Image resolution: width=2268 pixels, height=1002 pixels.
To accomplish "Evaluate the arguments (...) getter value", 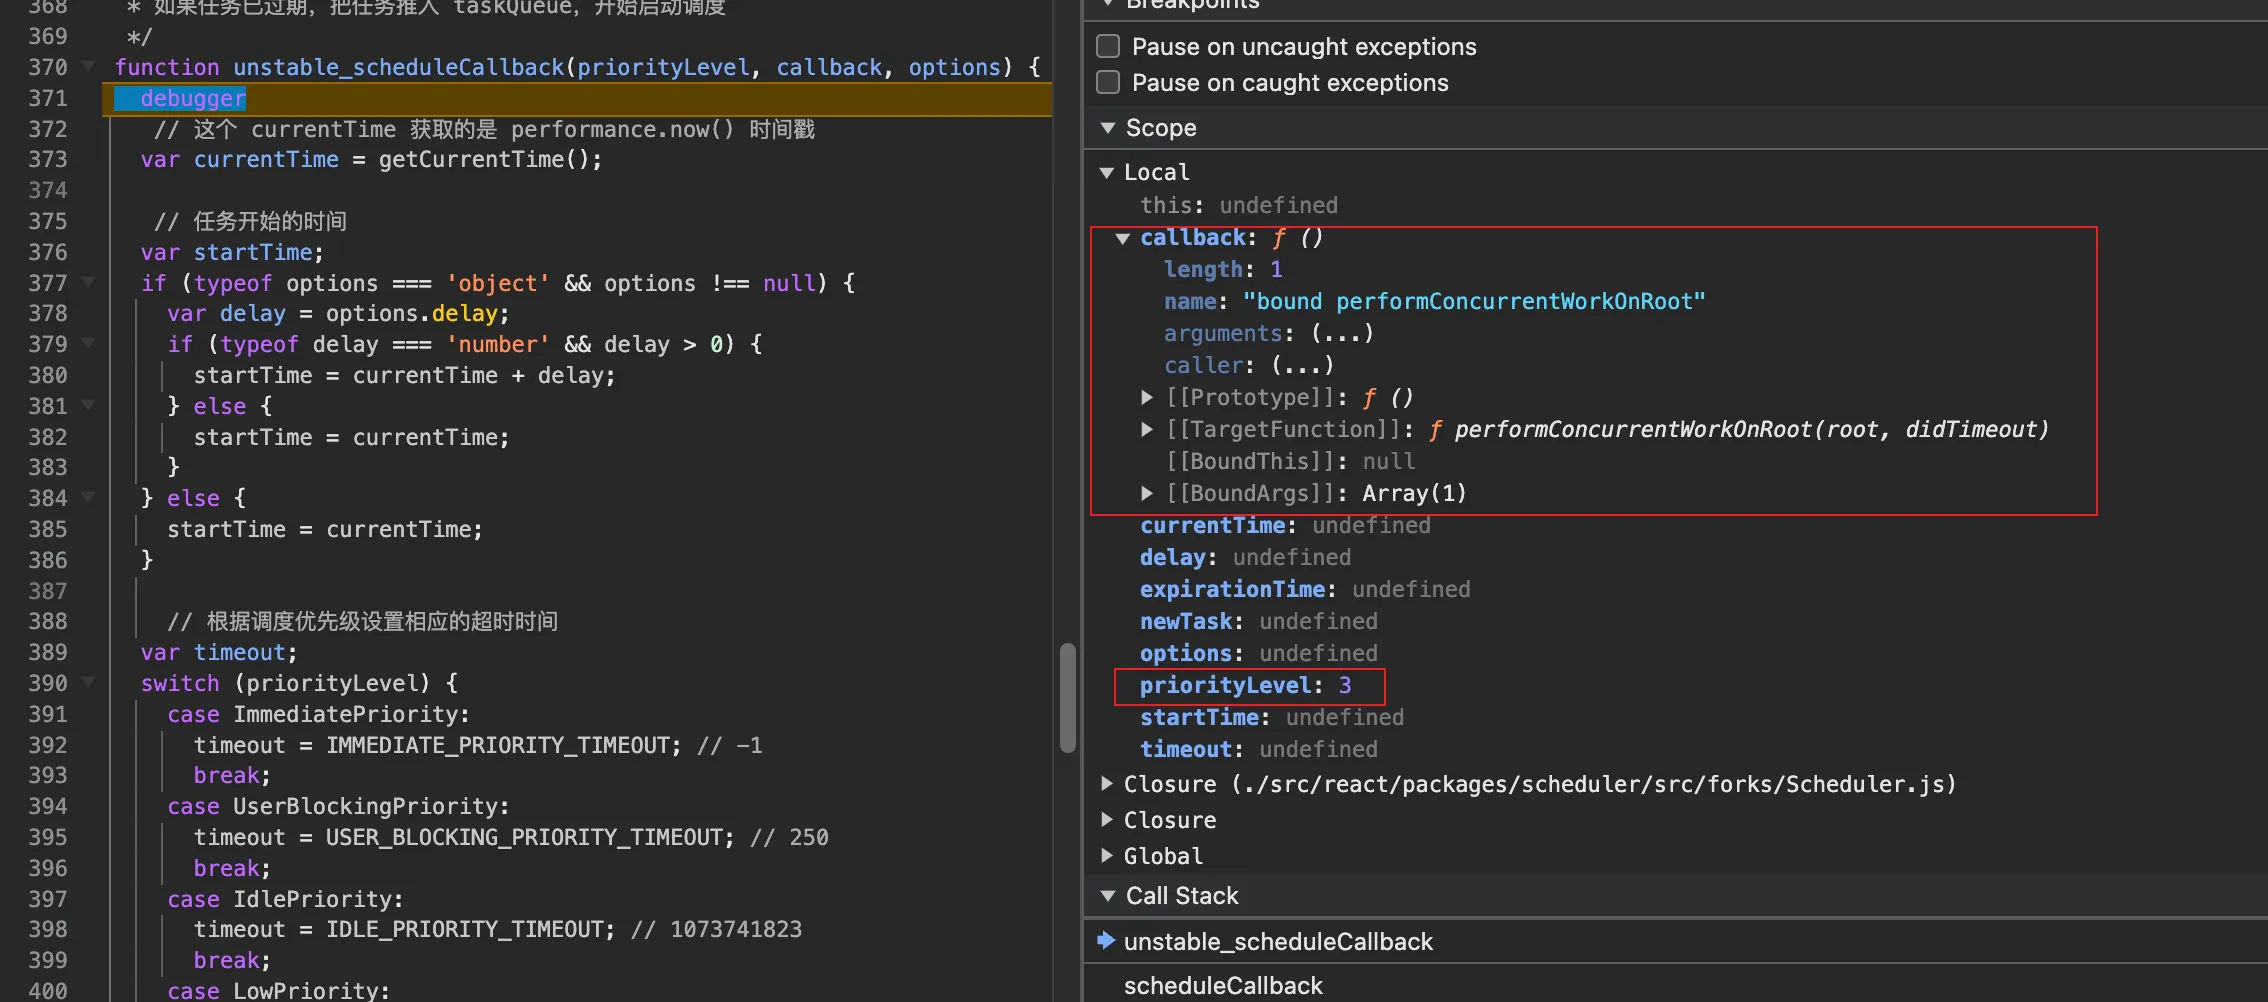I will [1342, 334].
